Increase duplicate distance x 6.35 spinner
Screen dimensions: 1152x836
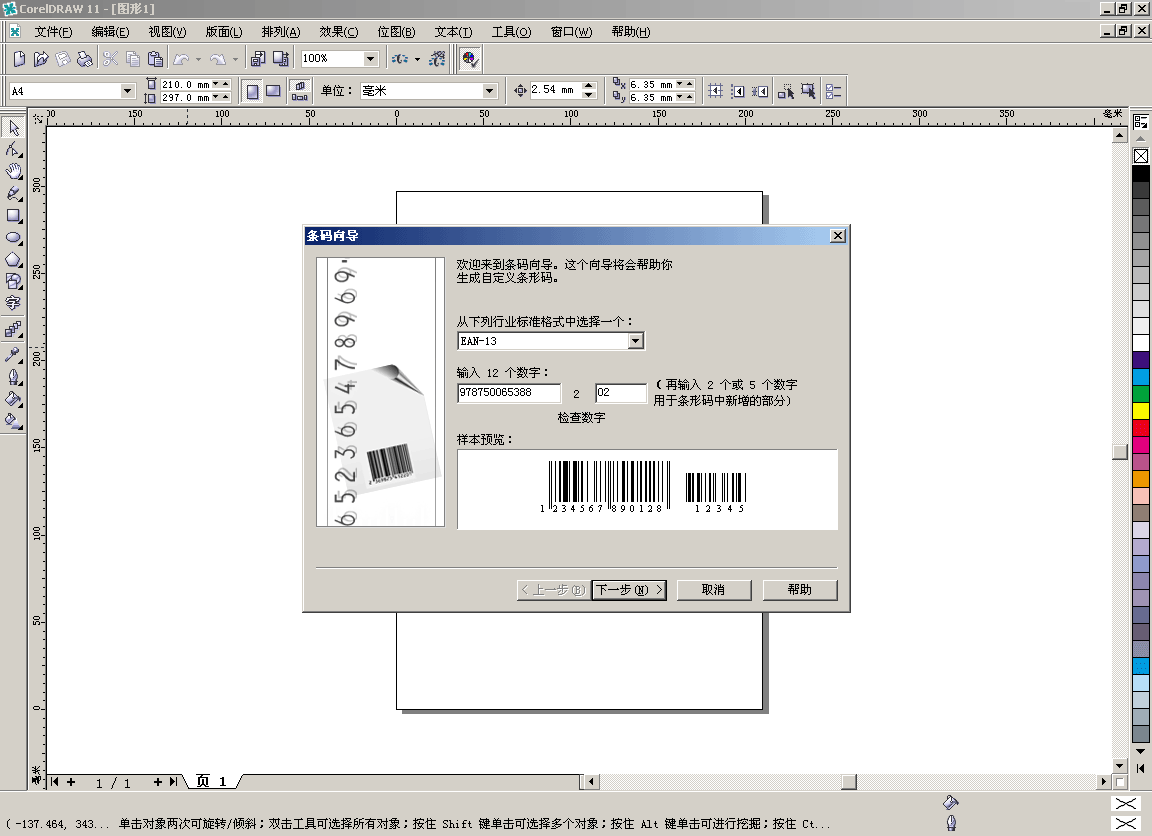[689, 84]
